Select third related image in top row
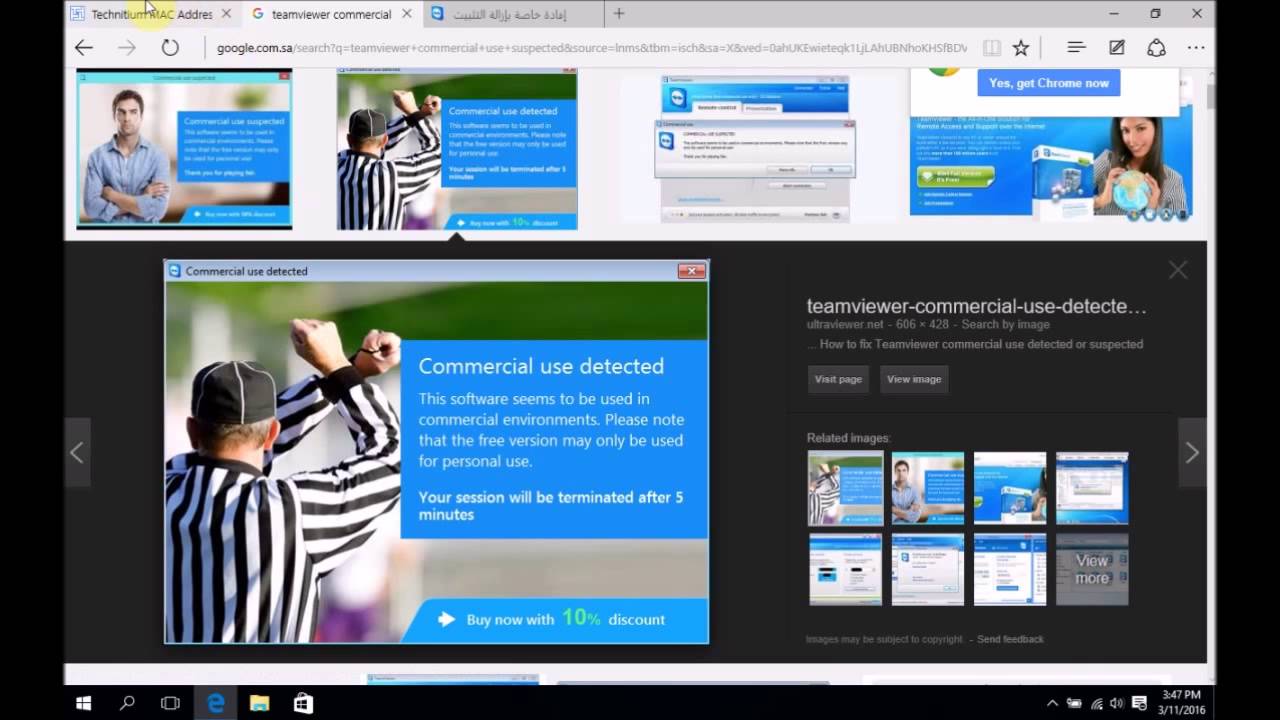Image resolution: width=1280 pixels, height=720 pixels. [x=1010, y=488]
